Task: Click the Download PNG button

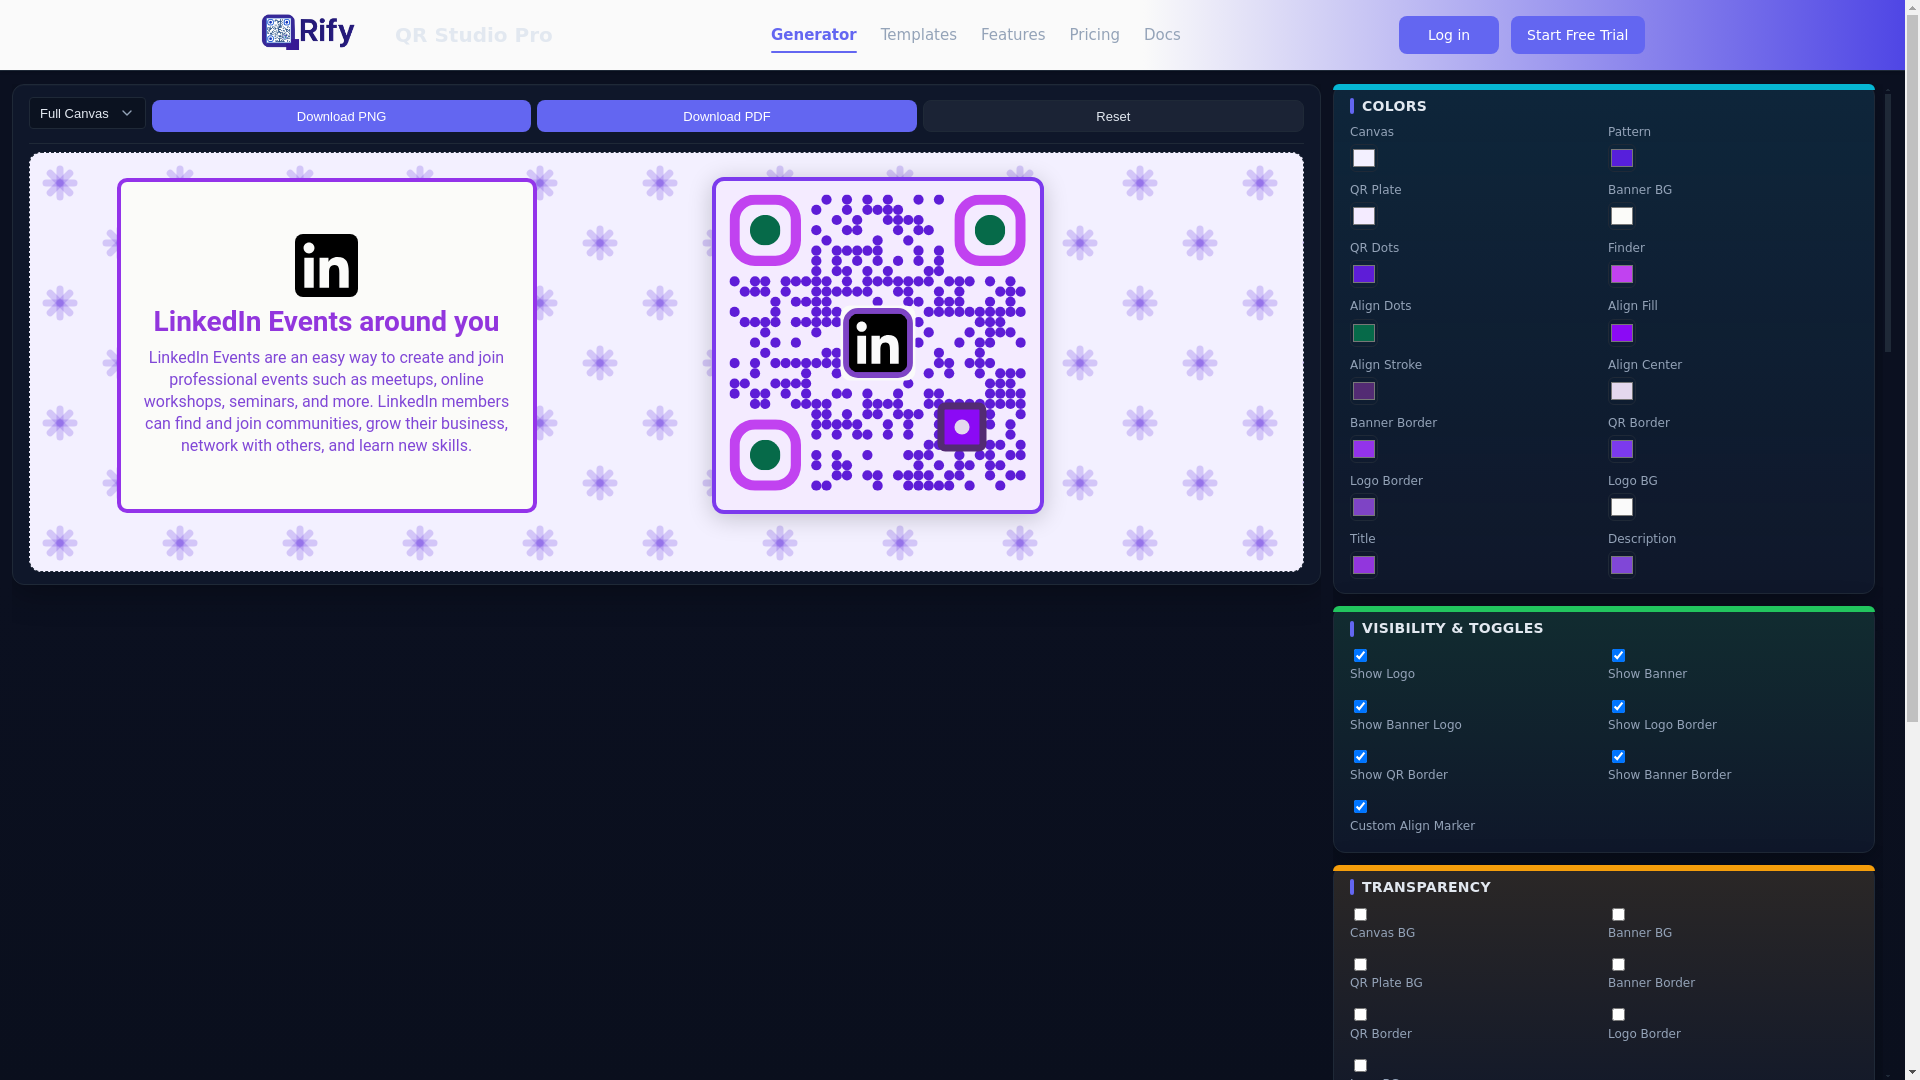Action: point(341,116)
